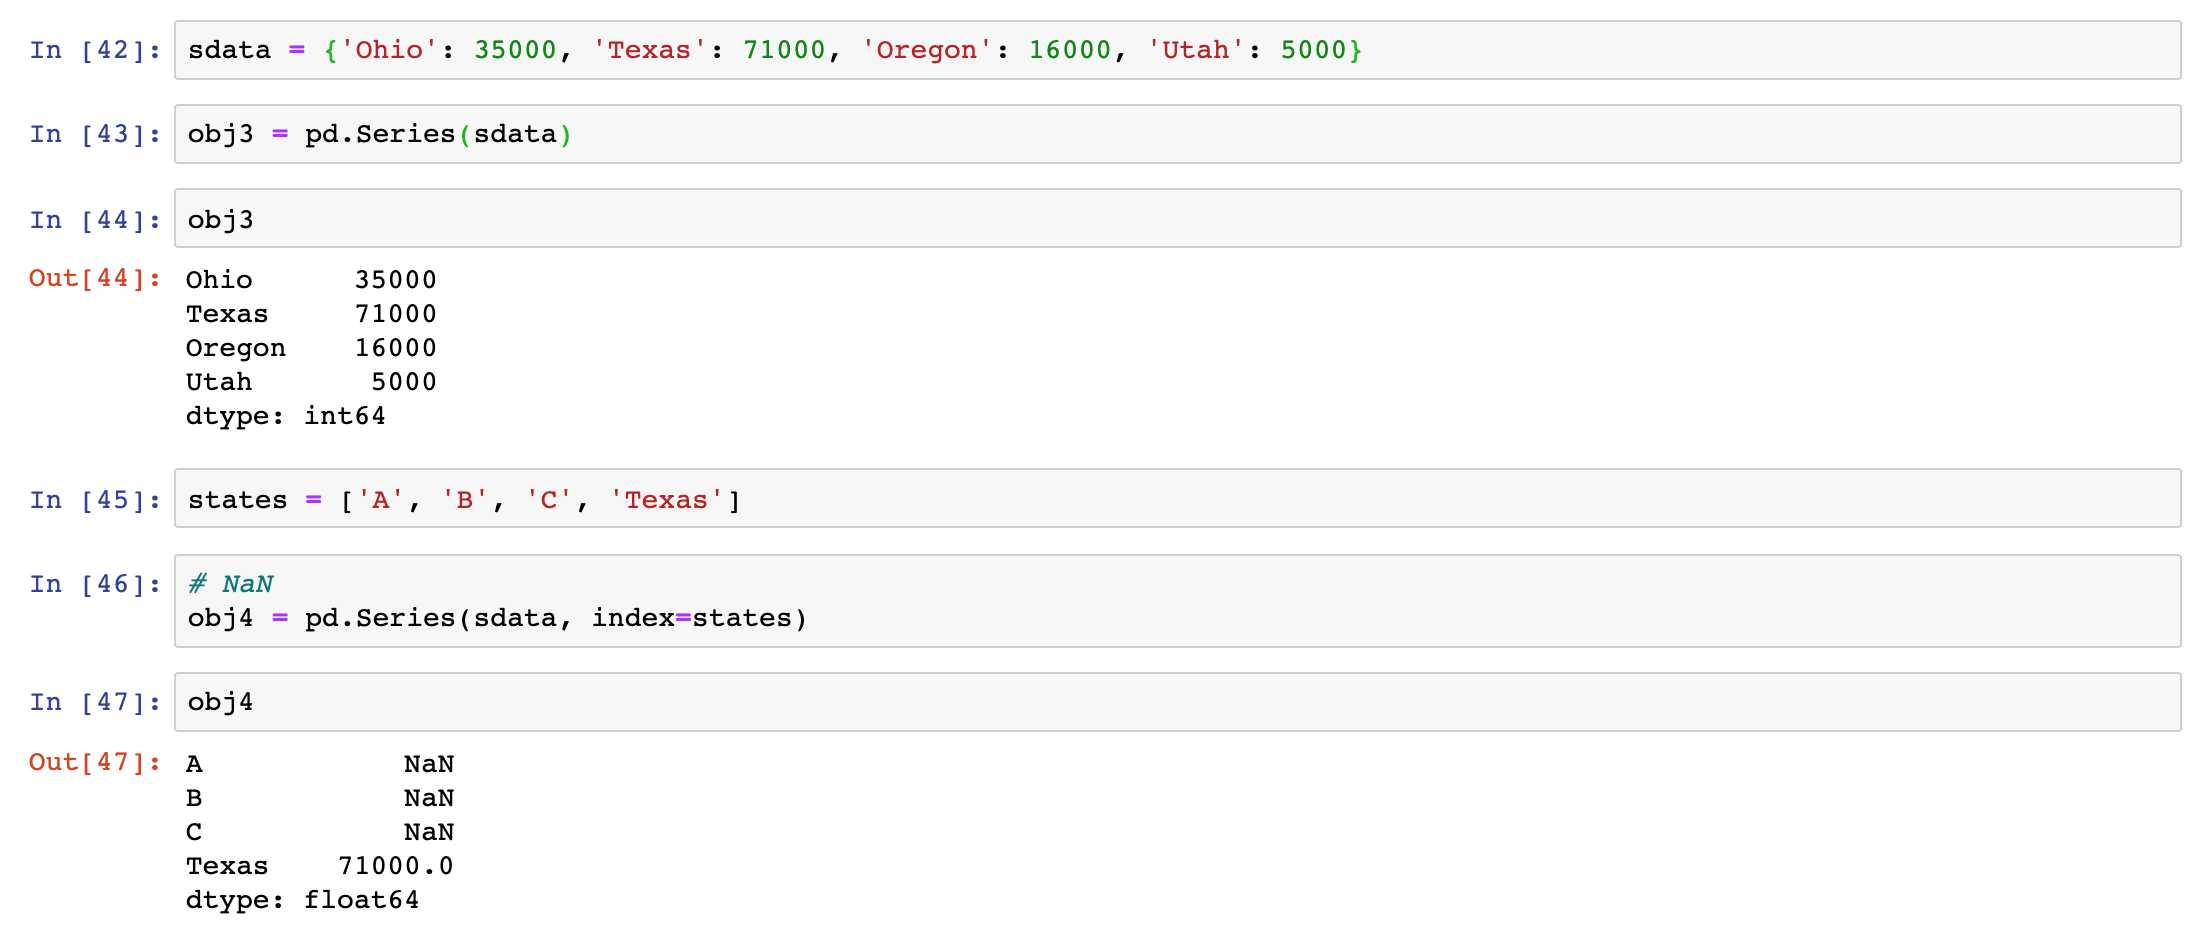Click the Texas 71000.0 row in Out[47]
This screenshot has height=926, width=2206.
pos(320,866)
